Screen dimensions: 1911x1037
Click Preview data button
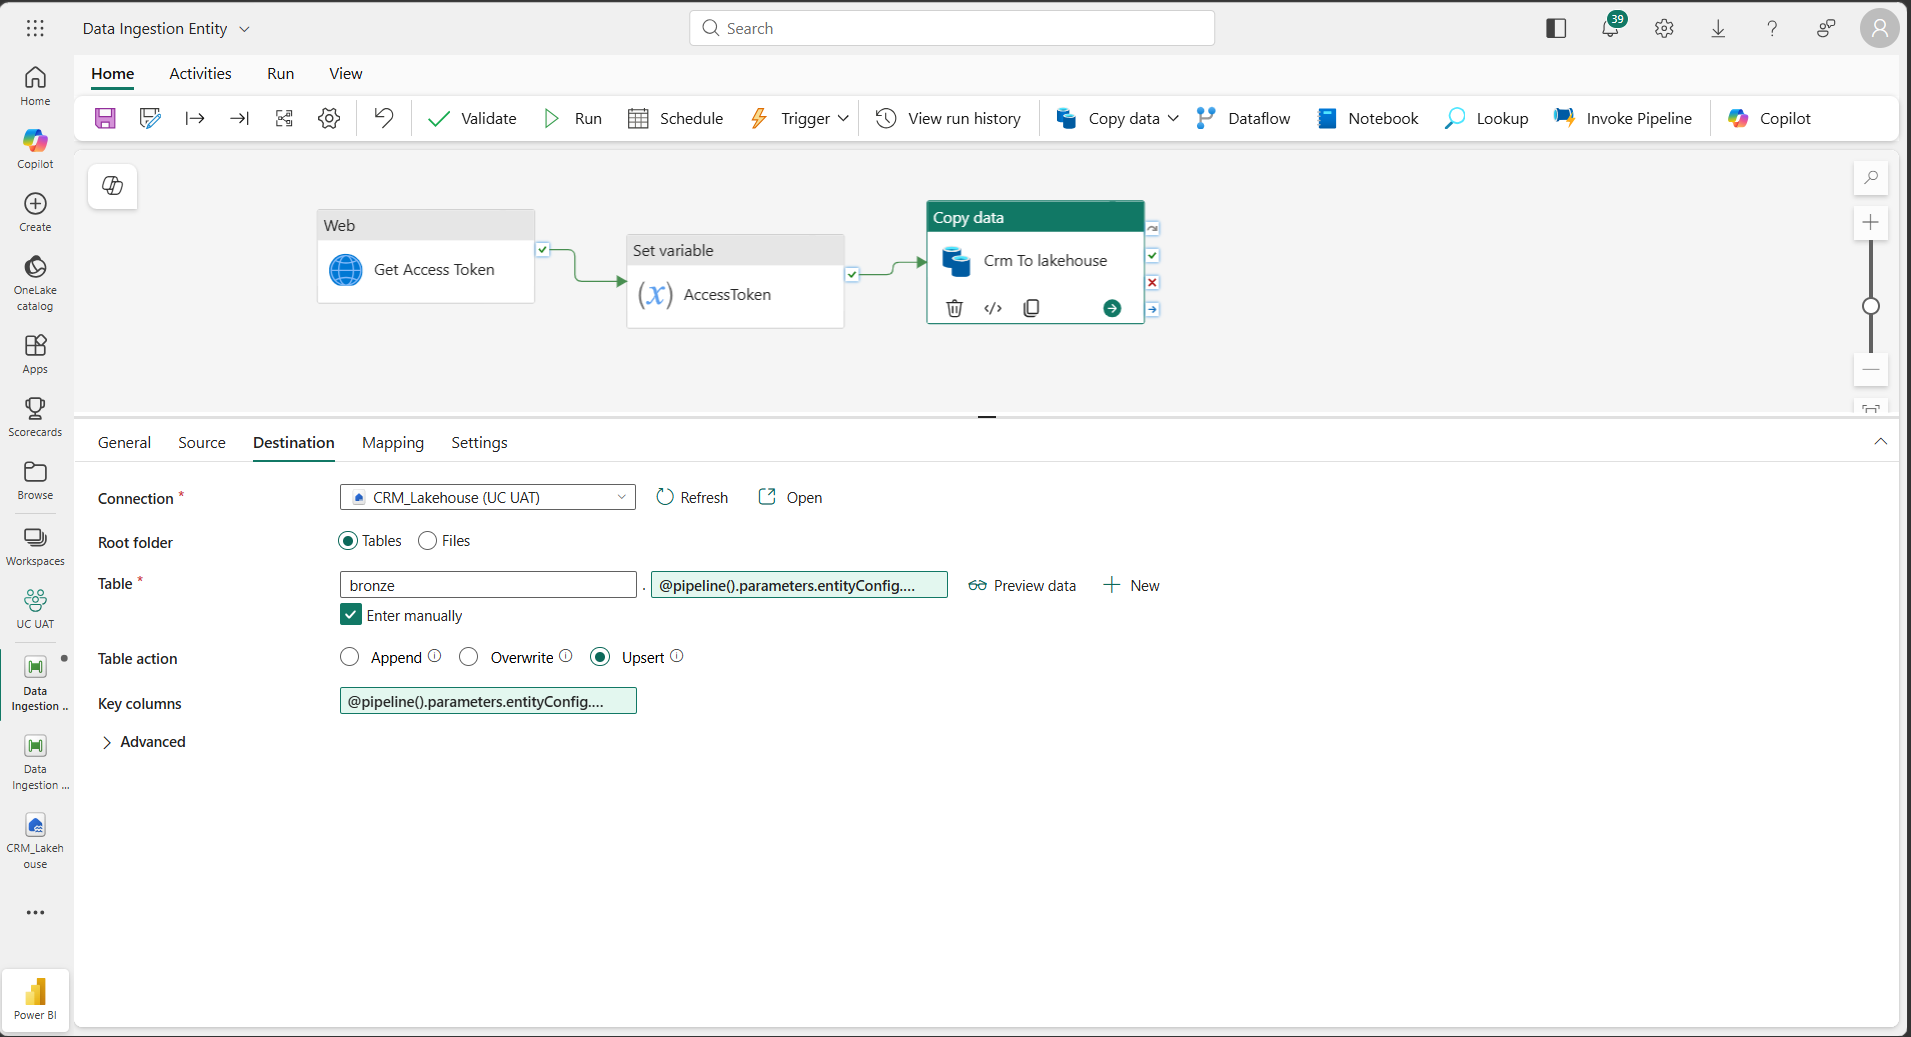point(1022,586)
